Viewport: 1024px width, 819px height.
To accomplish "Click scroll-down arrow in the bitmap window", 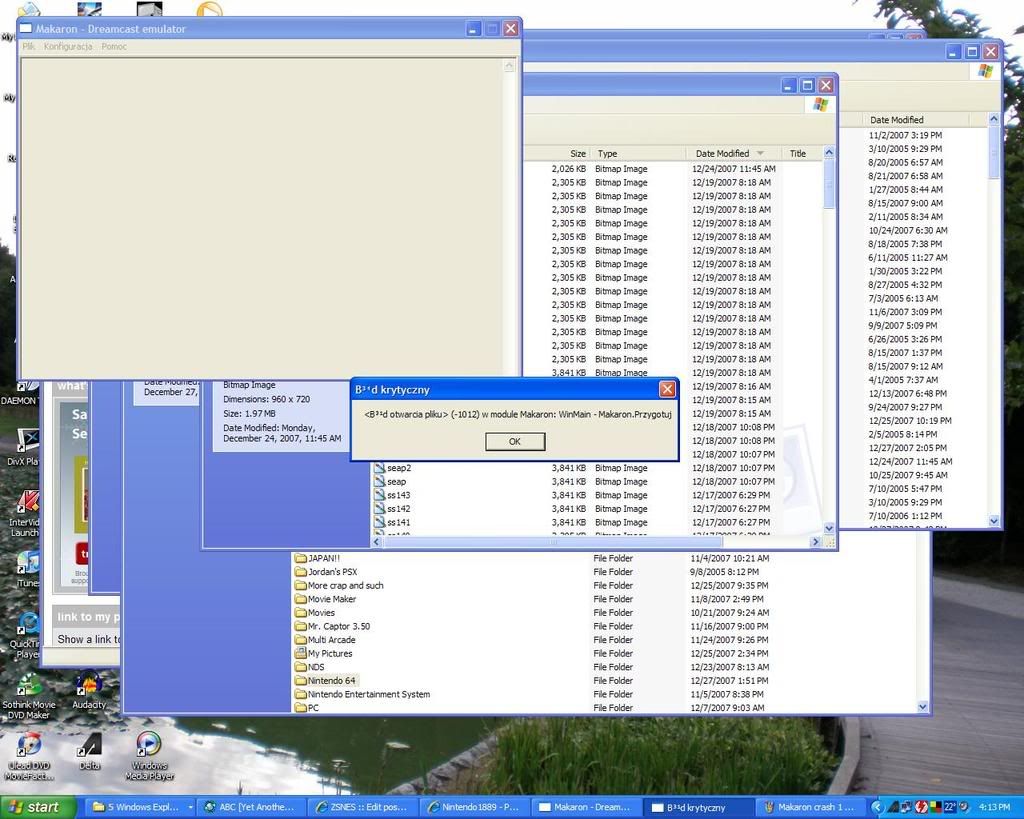I will click(x=829, y=528).
